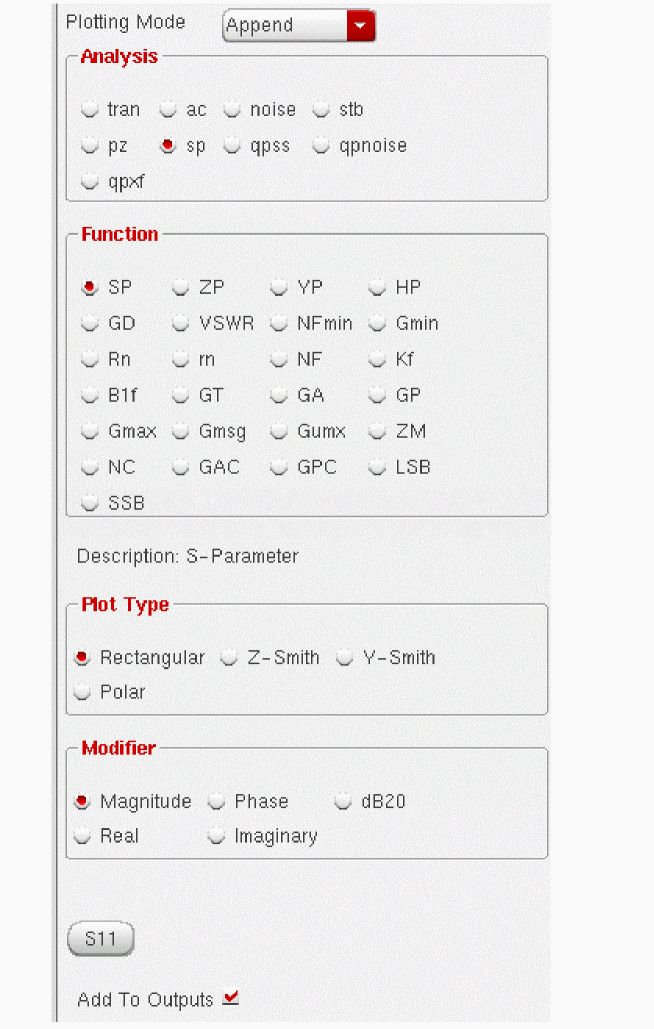
Task: Choose the VSWR function option
Action: [x=181, y=324]
